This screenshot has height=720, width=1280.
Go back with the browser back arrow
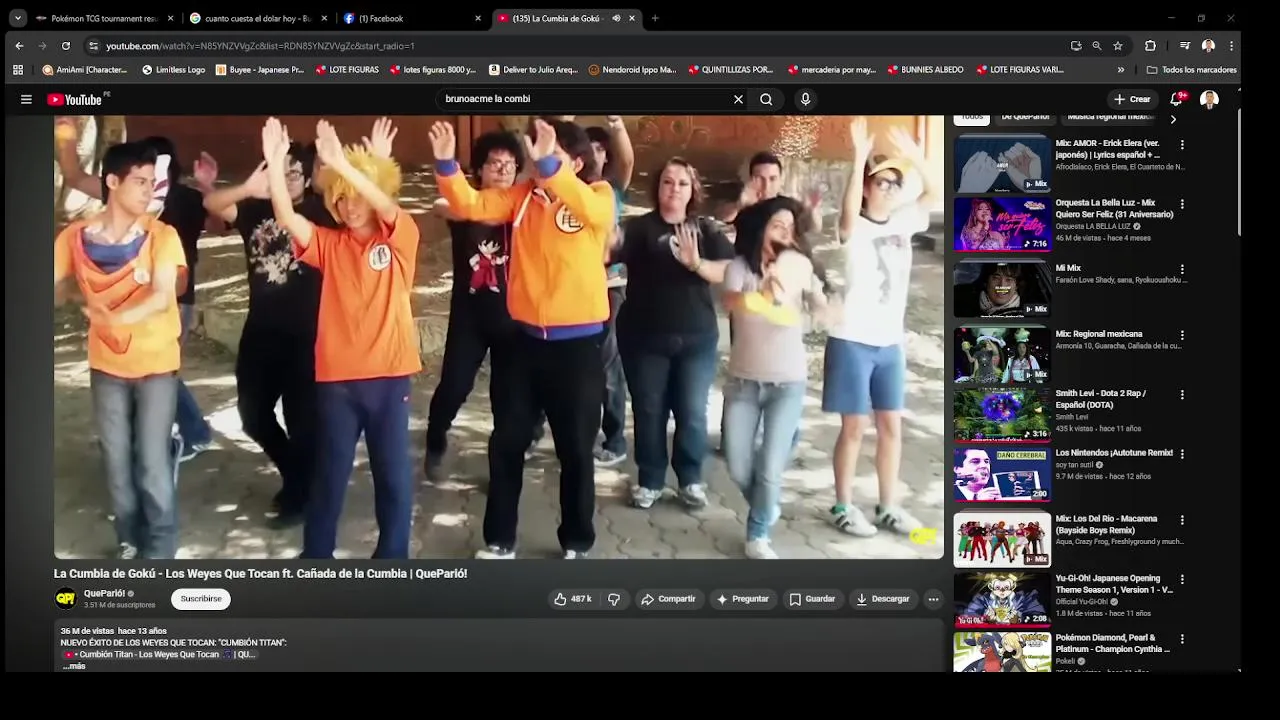point(19,46)
